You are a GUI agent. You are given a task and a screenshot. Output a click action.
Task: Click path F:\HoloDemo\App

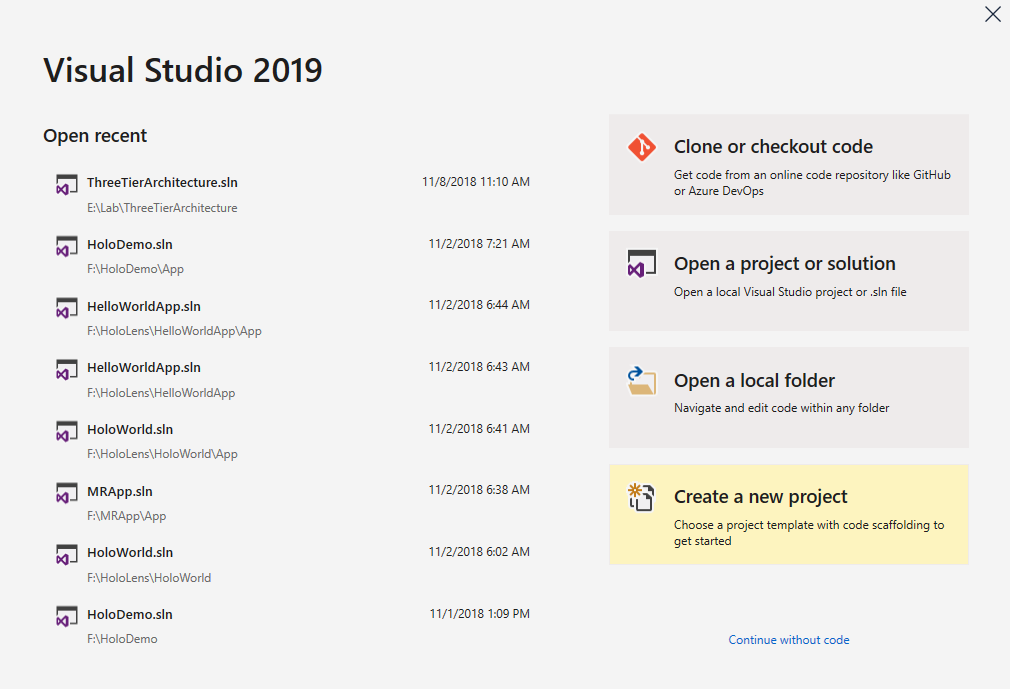point(135,269)
